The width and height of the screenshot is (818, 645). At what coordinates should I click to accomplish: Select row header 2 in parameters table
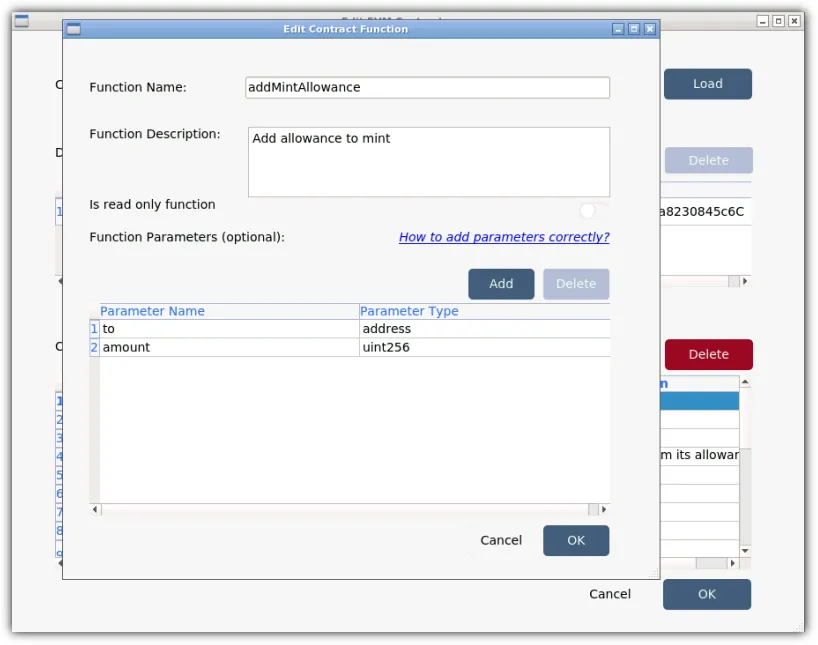pos(94,348)
